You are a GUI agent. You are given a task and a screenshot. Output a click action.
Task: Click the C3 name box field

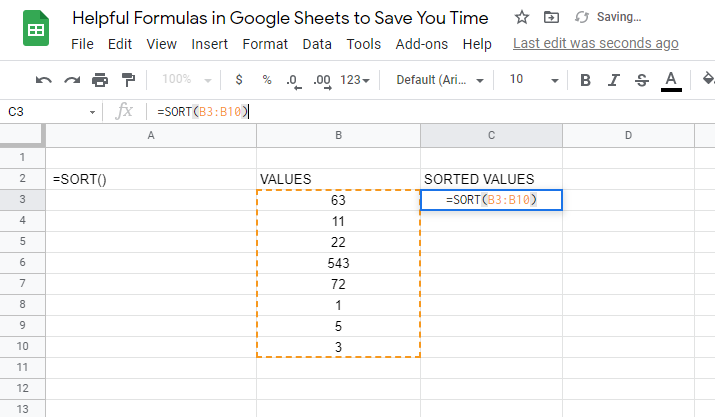pyautogui.click(x=52, y=112)
